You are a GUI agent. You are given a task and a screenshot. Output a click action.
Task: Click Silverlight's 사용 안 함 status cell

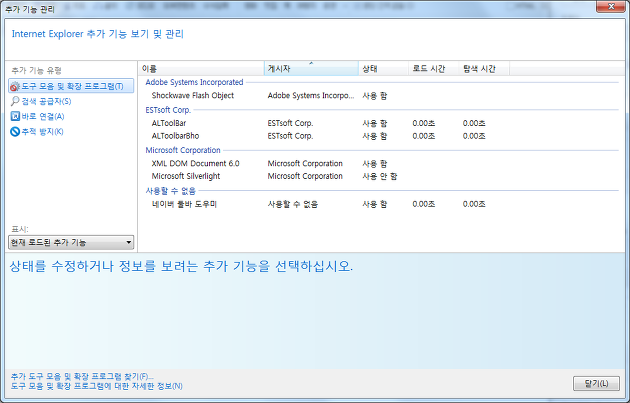click(x=379, y=176)
